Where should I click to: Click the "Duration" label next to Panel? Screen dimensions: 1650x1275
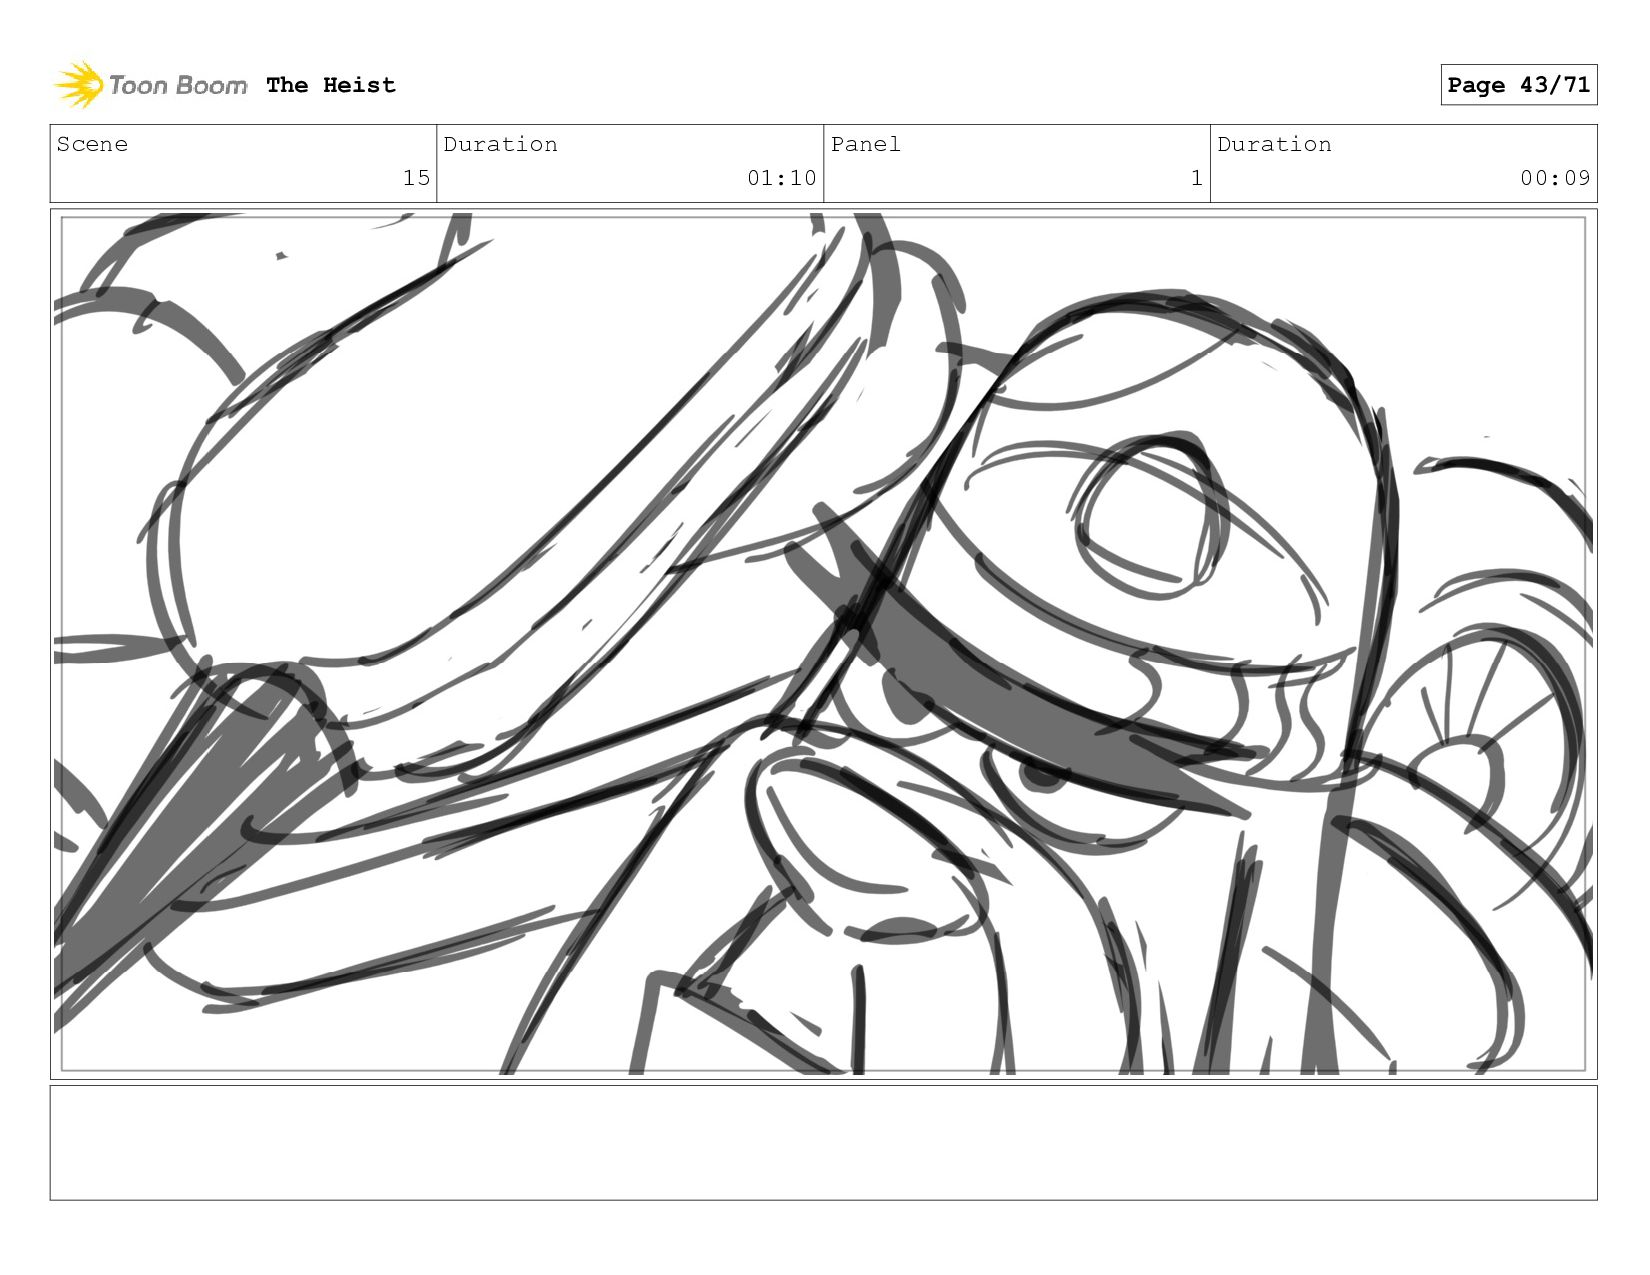[1274, 144]
